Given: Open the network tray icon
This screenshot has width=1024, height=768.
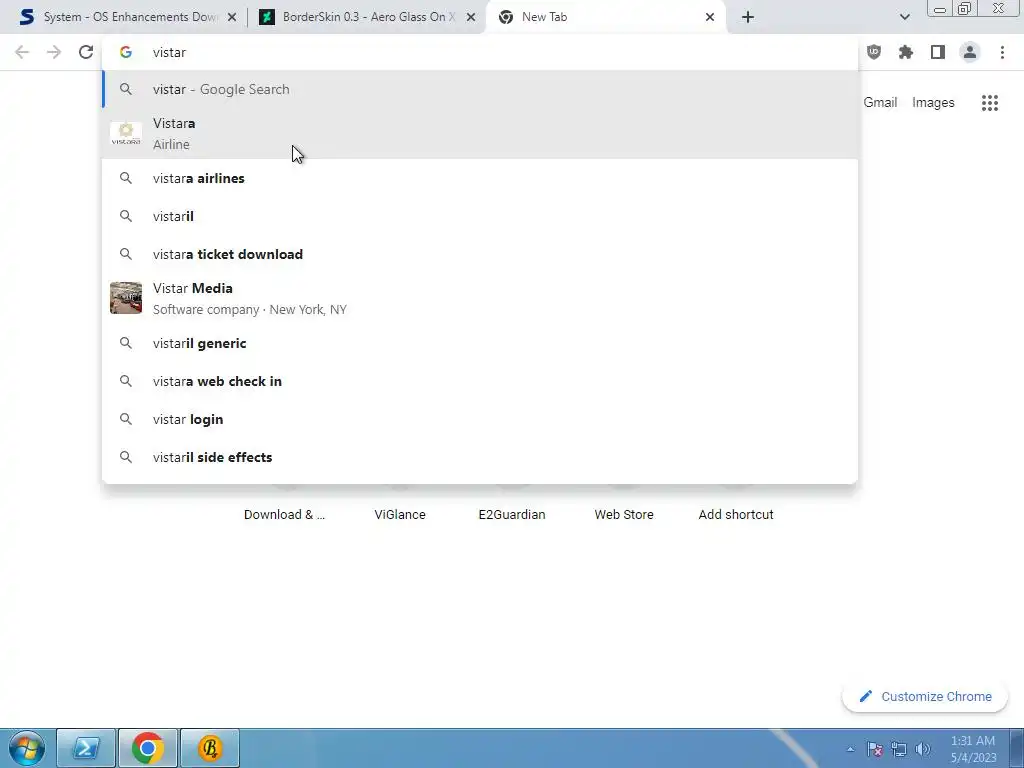Looking at the screenshot, I should 899,749.
